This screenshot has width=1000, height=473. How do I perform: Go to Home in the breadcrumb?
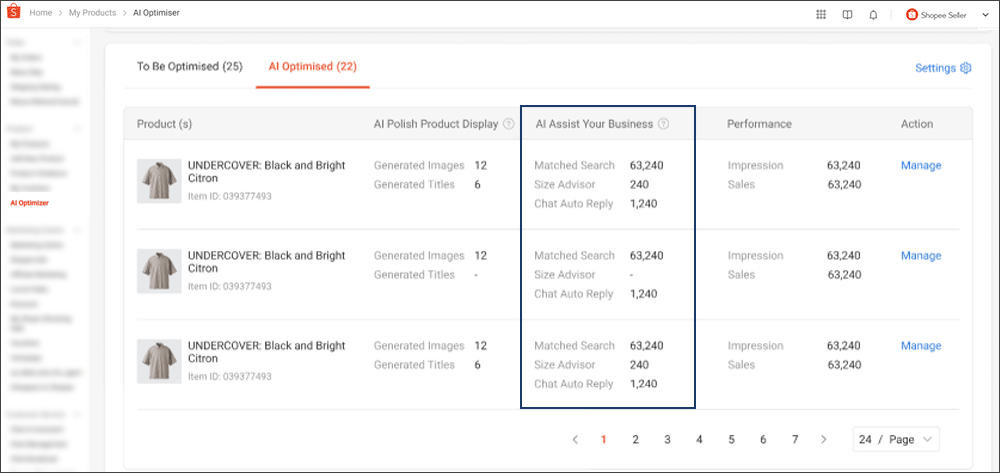click(41, 14)
